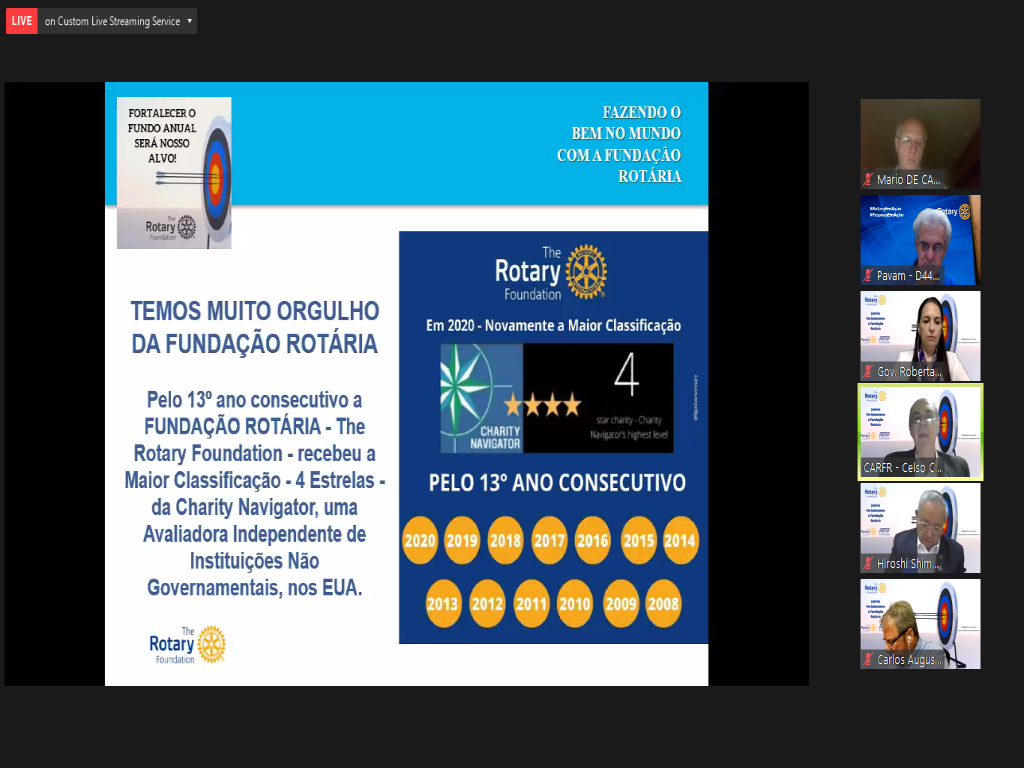1024x768 pixels.
Task: Click muted mic icon on Hiroshi Shim tile
Action: 868,564
